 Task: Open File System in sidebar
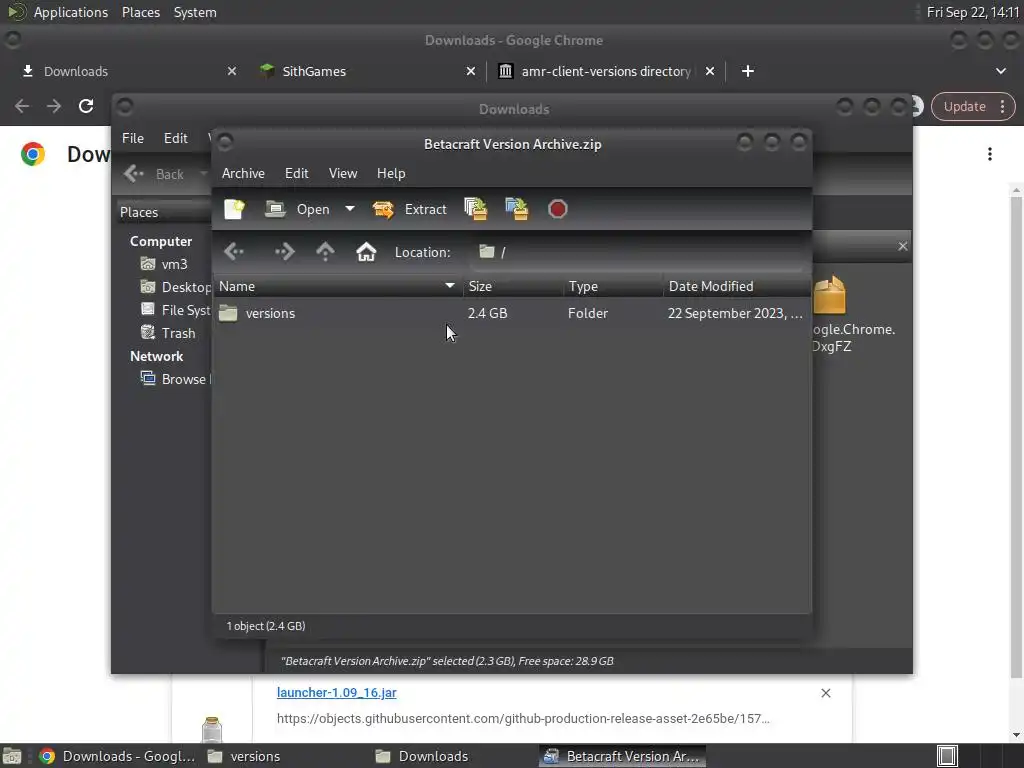click(x=175, y=310)
